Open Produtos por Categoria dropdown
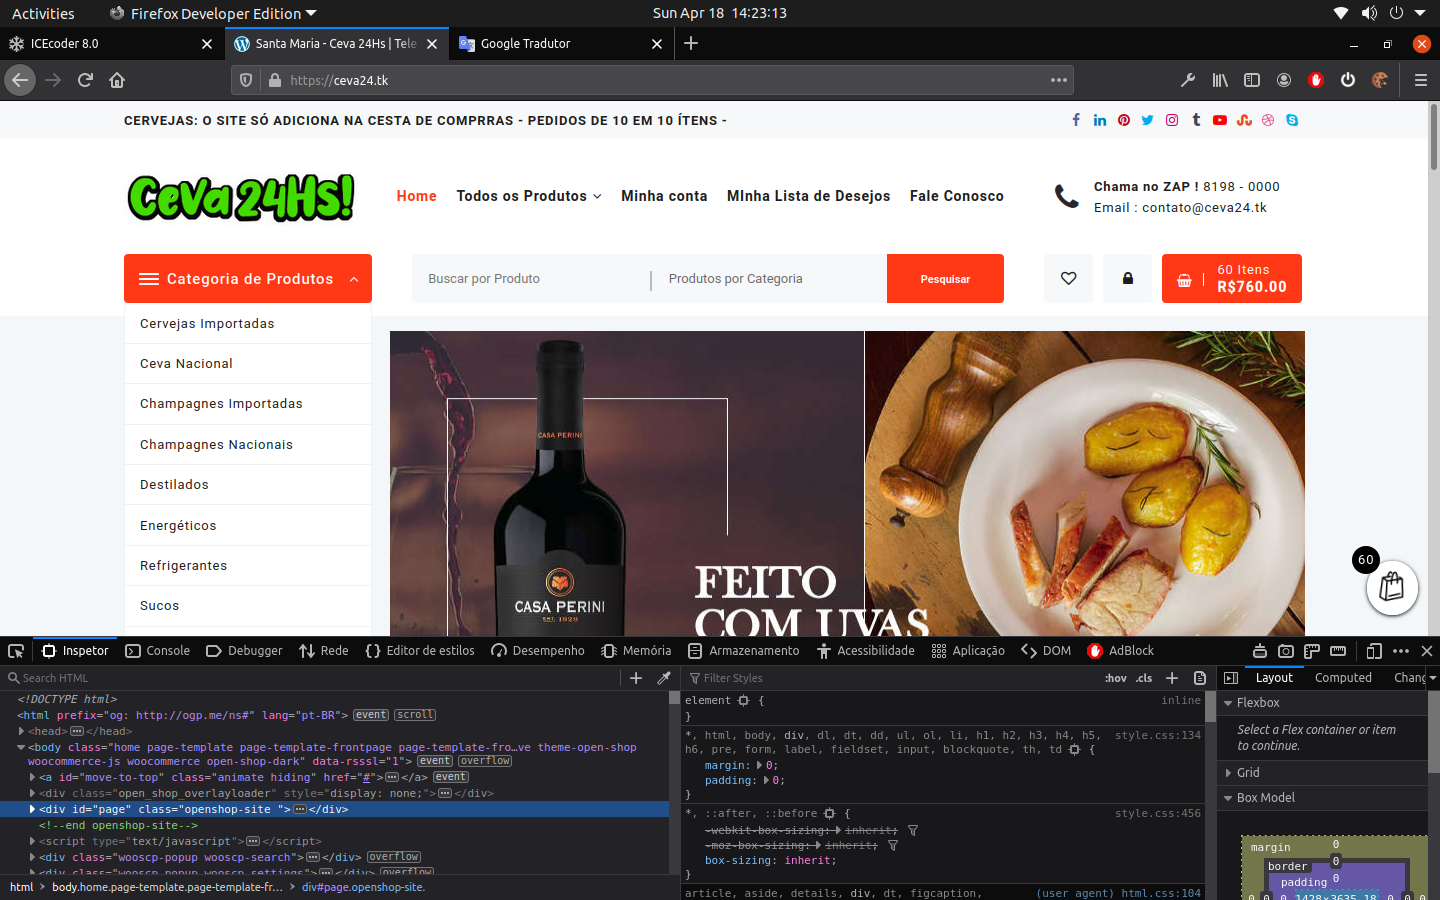 [x=768, y=278]
